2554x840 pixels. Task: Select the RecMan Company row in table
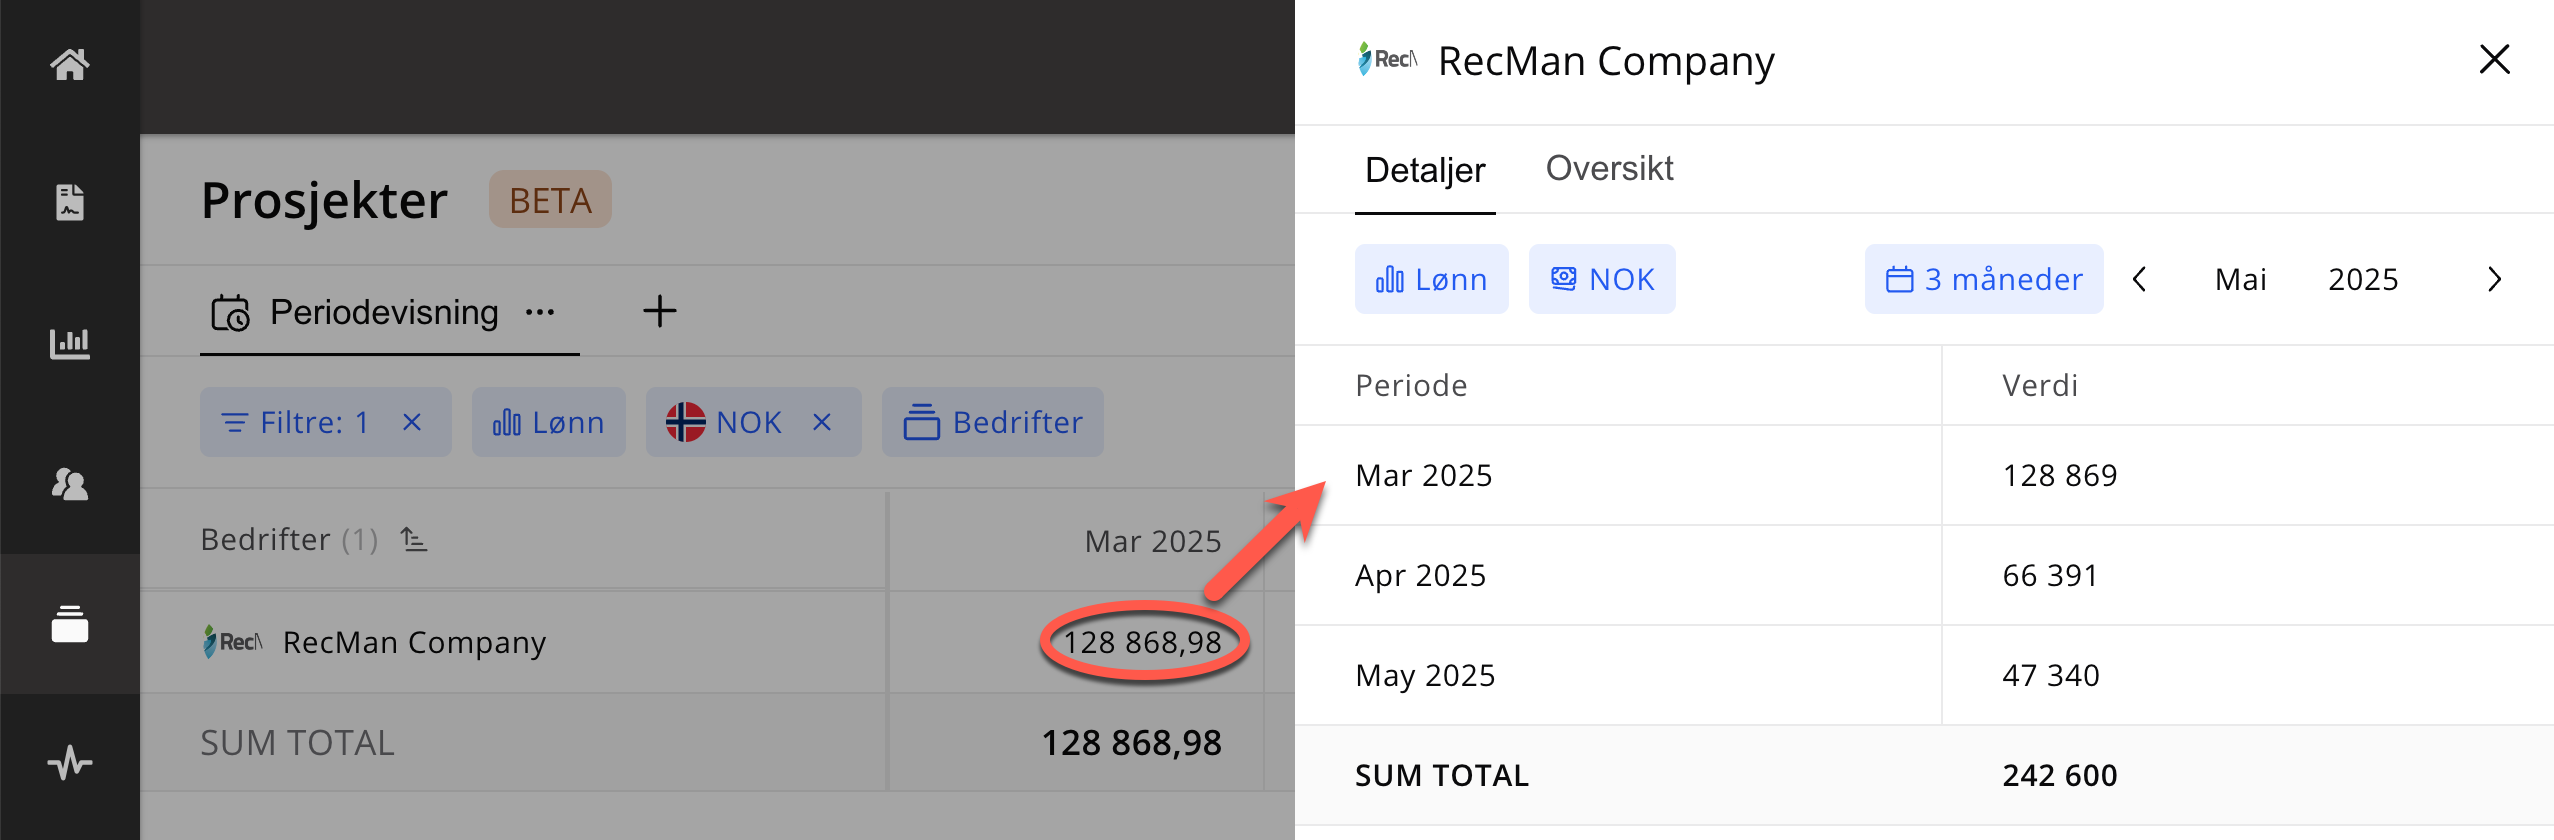(x=414, y=642)
